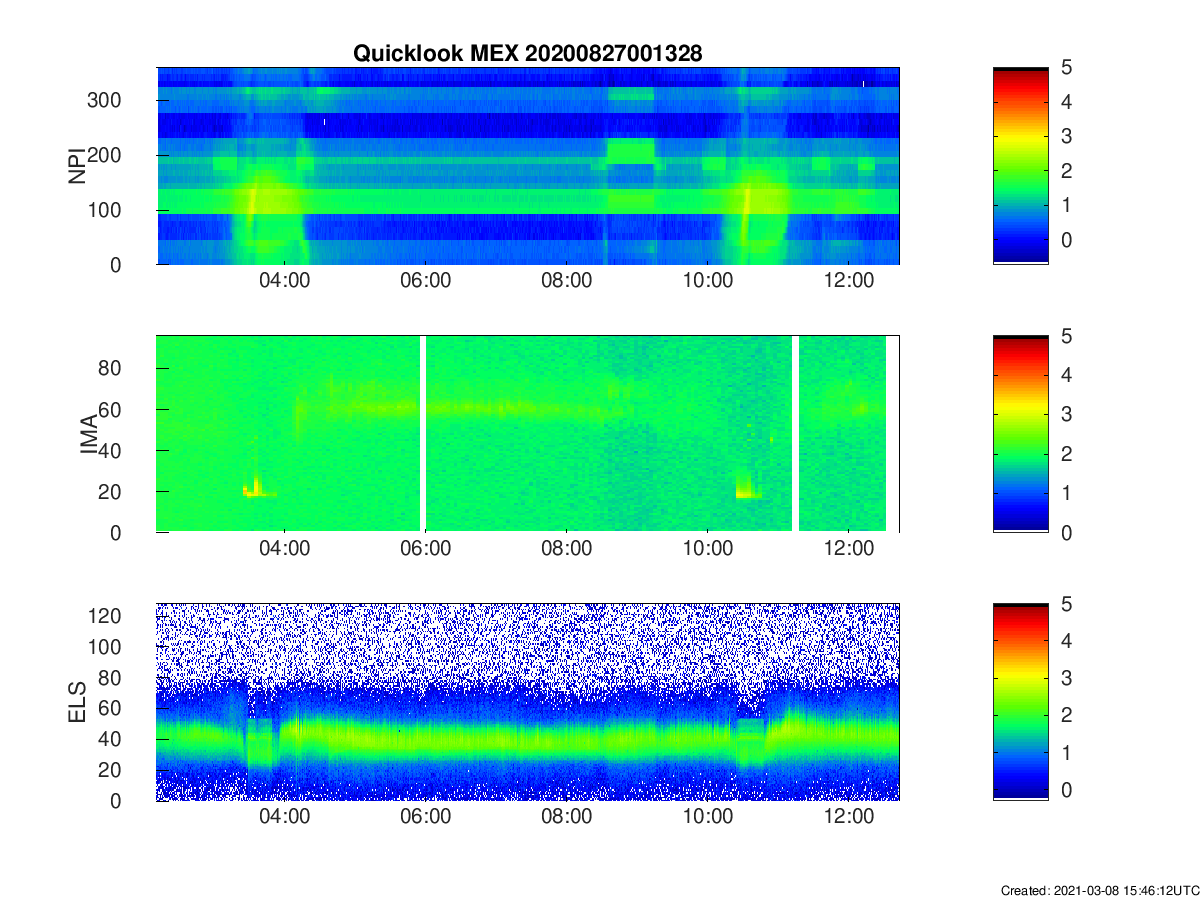Select the ELS spectrogram plot area
This screenshot has height=900, width=1200.
(528, 702)
